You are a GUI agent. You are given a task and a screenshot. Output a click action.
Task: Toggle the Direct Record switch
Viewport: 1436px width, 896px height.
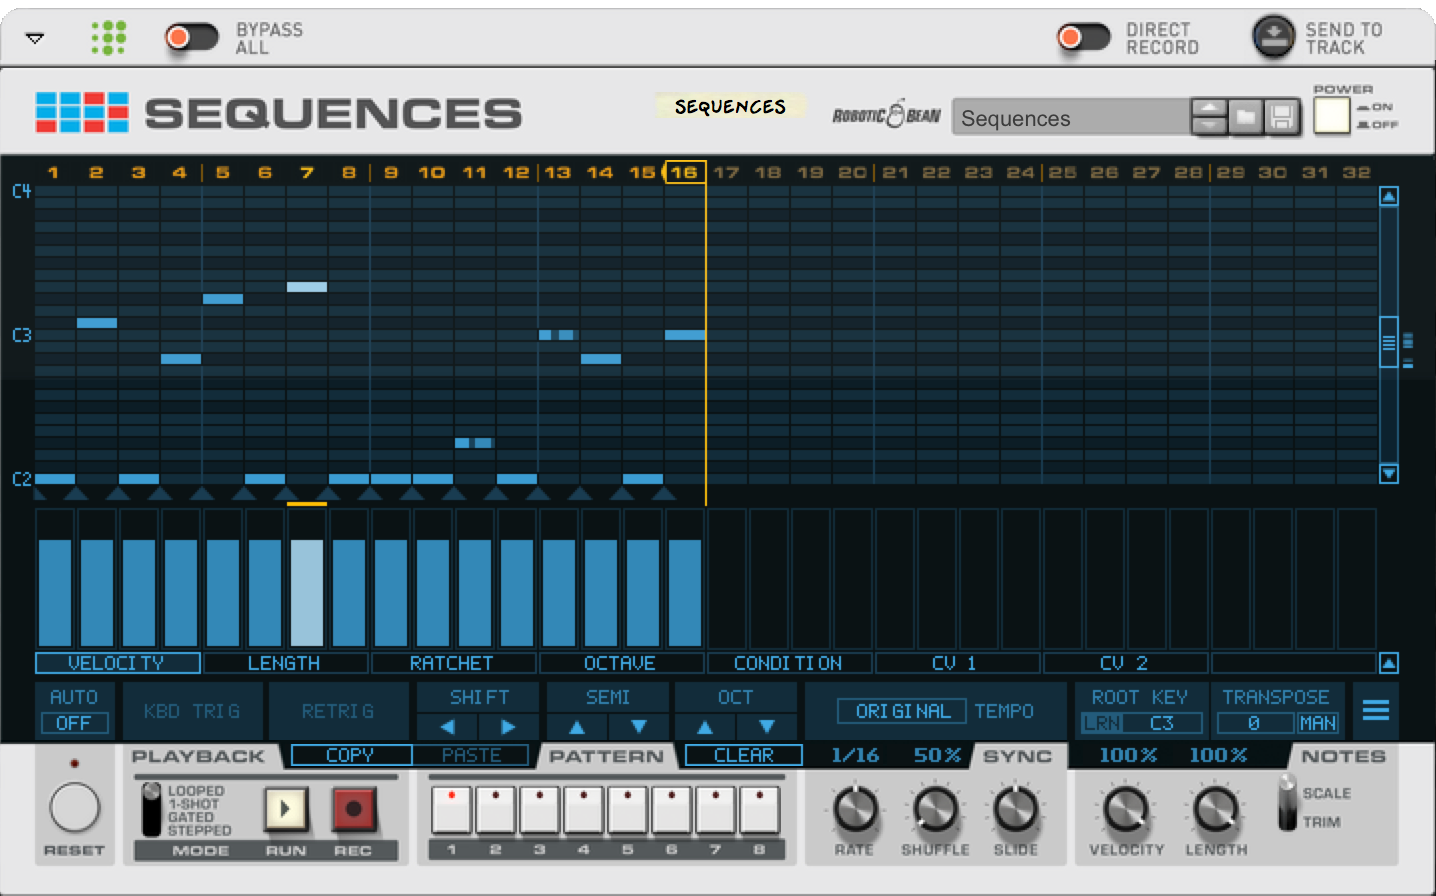pyautogui.click(x=1083, y=37)
